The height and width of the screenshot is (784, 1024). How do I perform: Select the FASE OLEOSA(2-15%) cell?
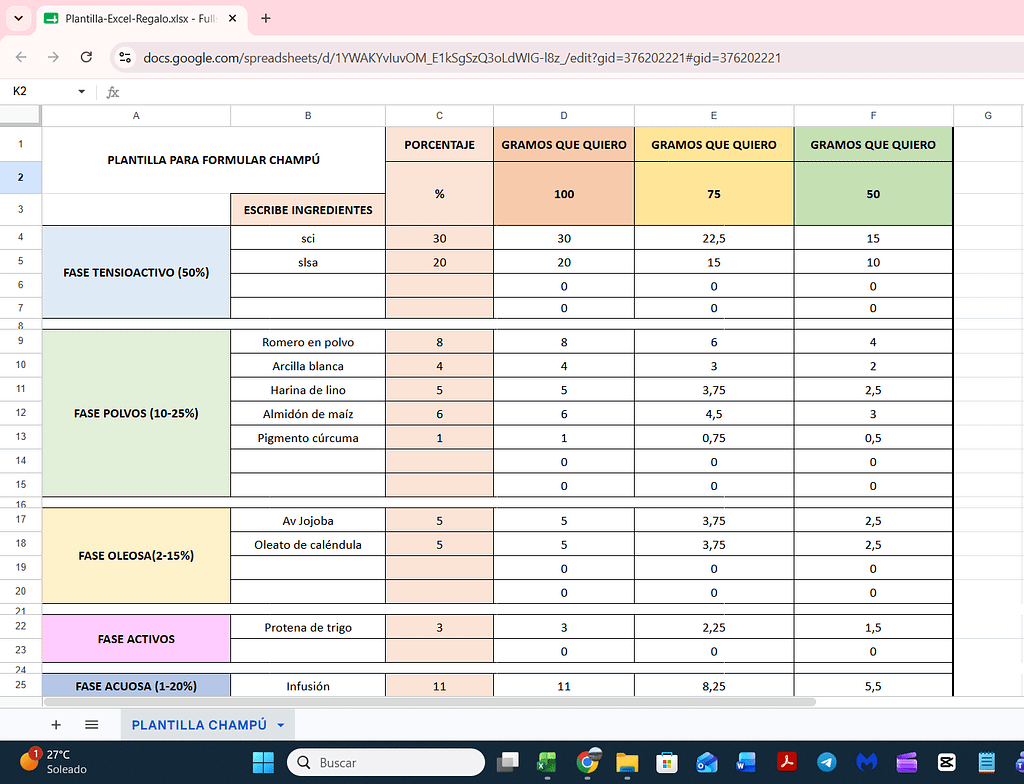(136, 555)
